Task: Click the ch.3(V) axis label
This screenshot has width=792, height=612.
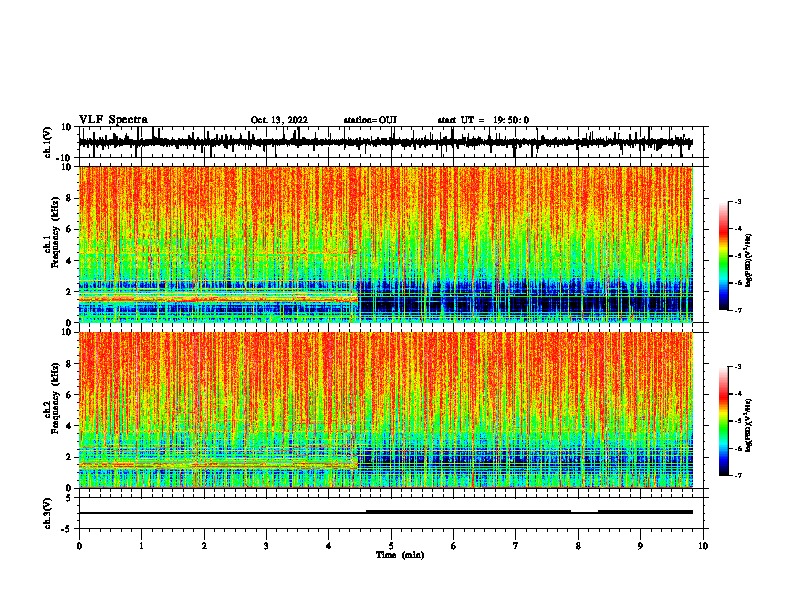Action: pyautogui.click(x=48, y=513)
